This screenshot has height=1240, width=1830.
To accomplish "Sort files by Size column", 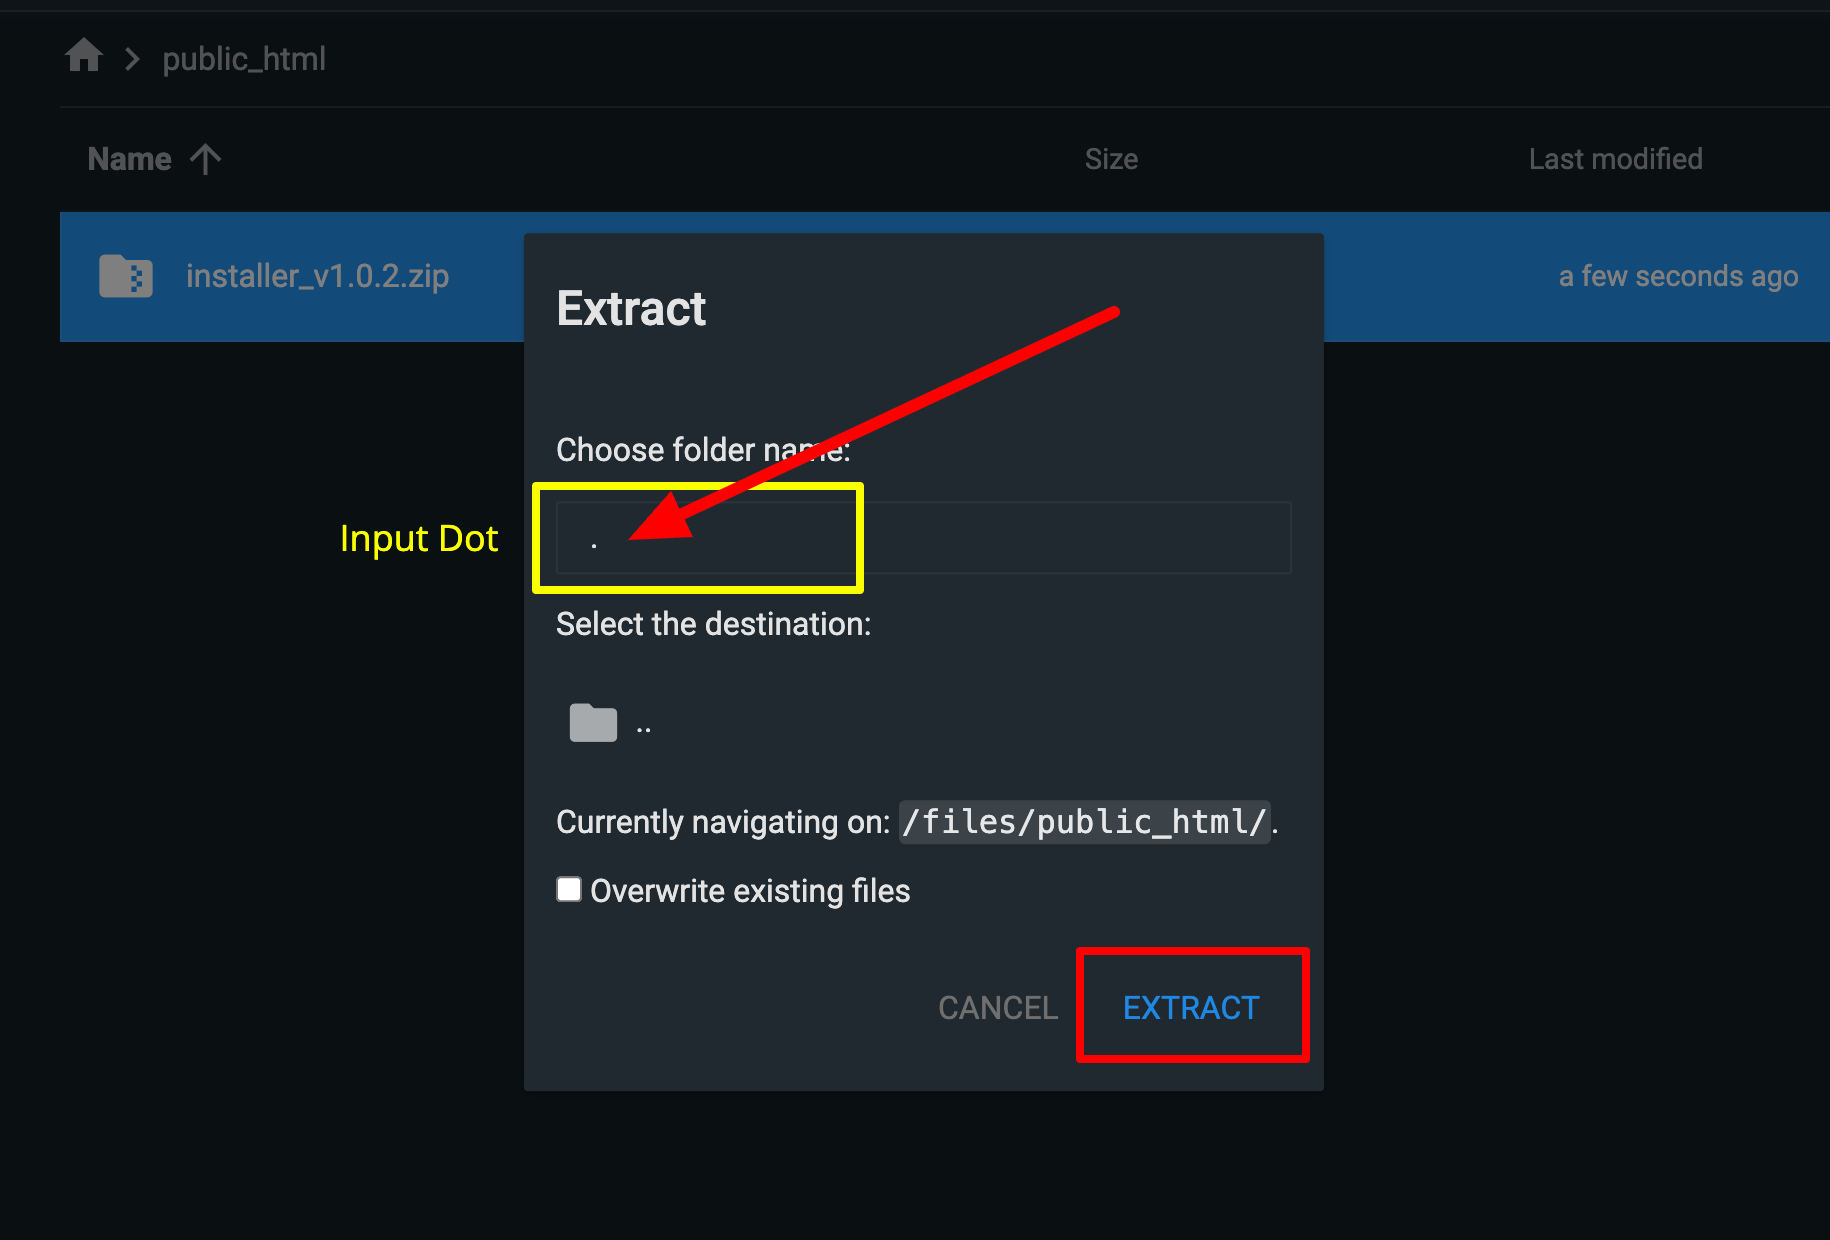I will [1111, 159].
